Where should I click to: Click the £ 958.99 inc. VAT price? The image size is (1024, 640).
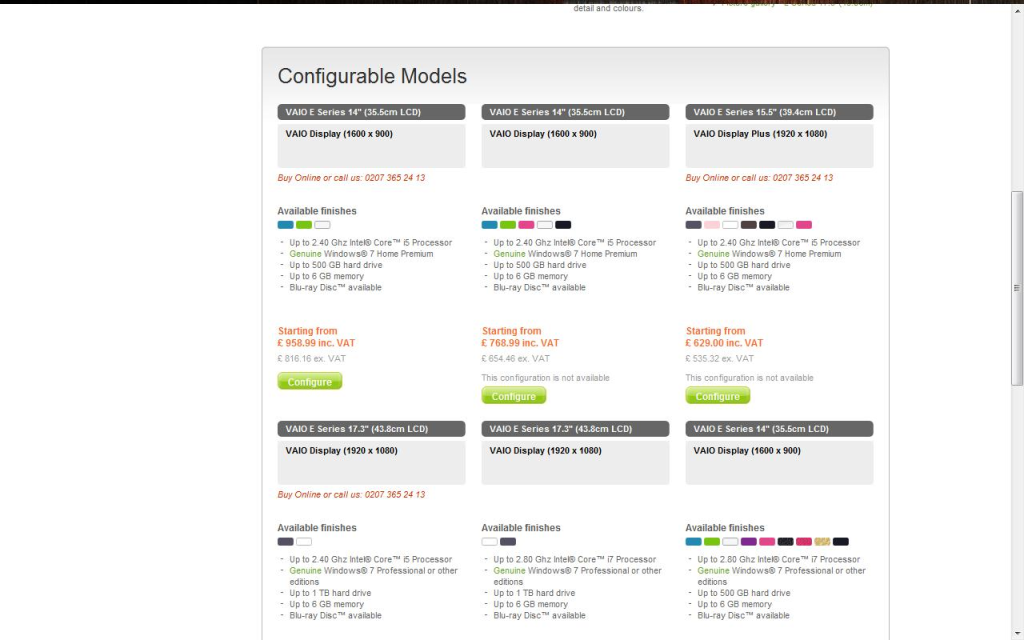coord(317,343)
